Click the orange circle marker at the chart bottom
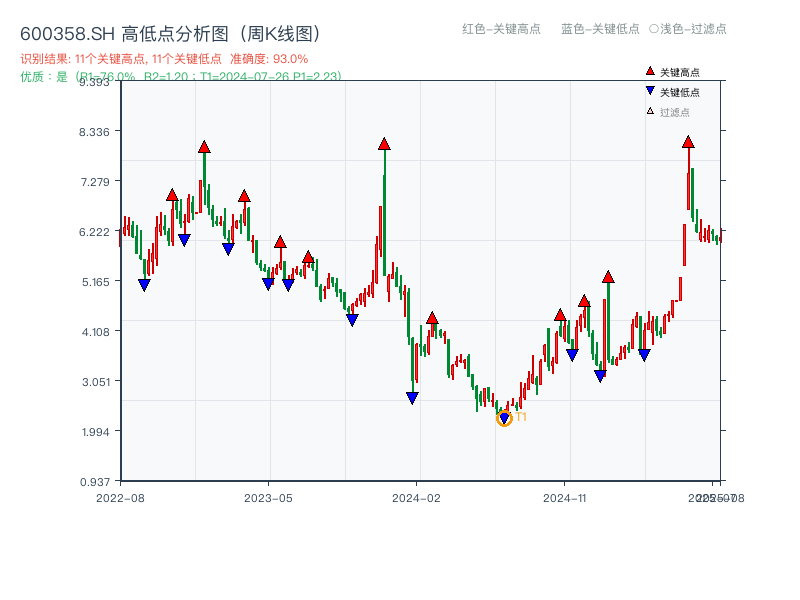 (x=504, y=418)
